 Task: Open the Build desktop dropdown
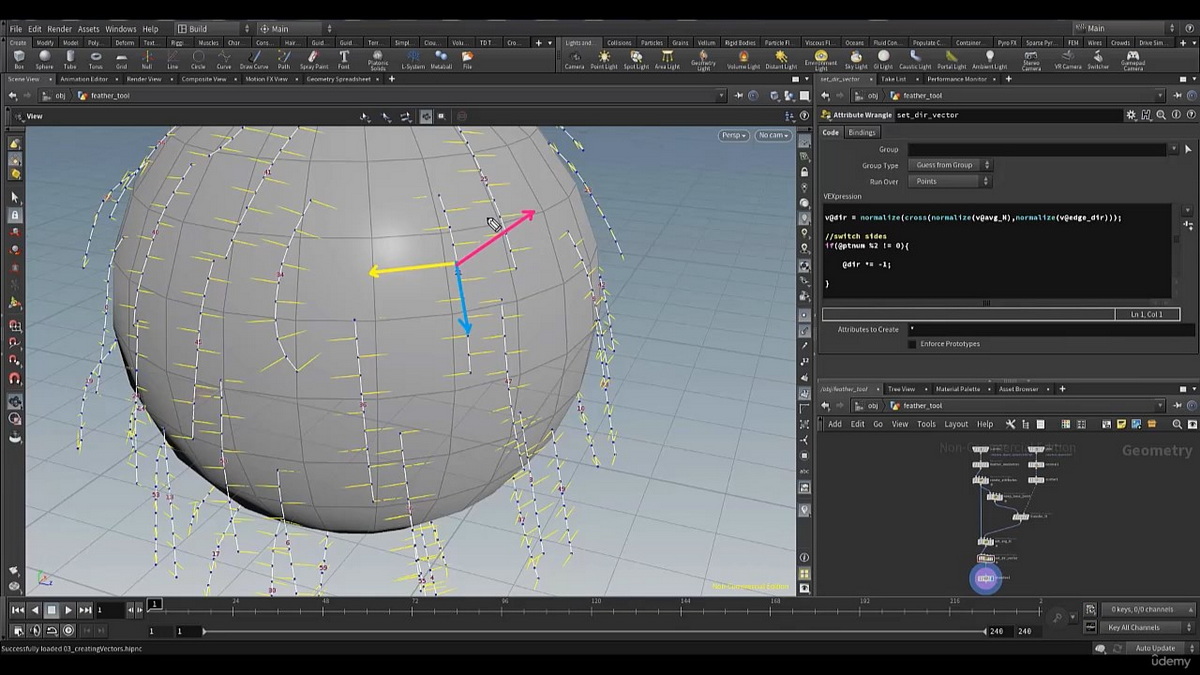point(212,29)
